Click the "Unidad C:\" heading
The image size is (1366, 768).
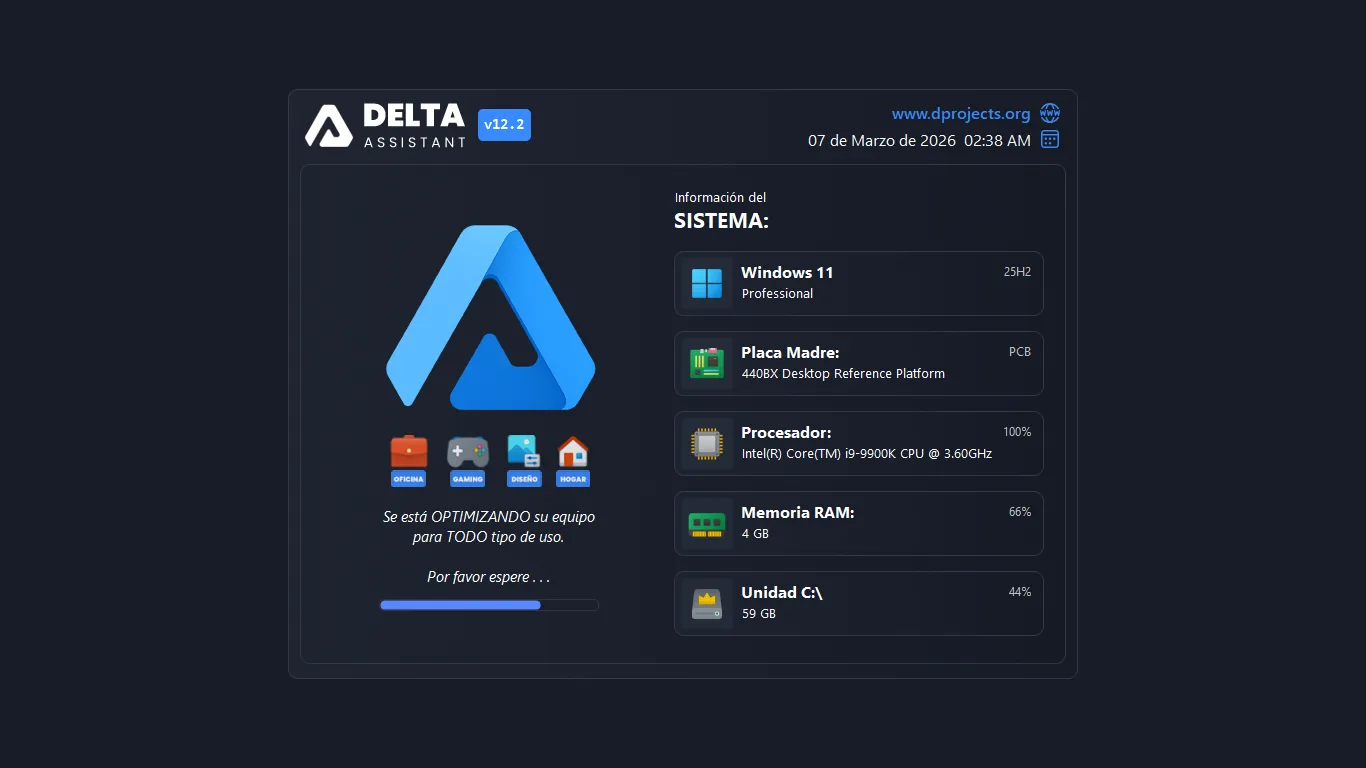coord(782,592)
